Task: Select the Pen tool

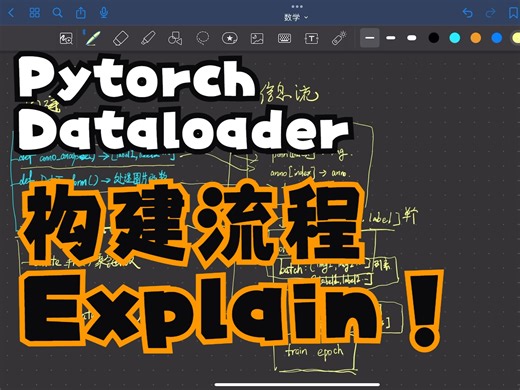Action: (93, 38)
